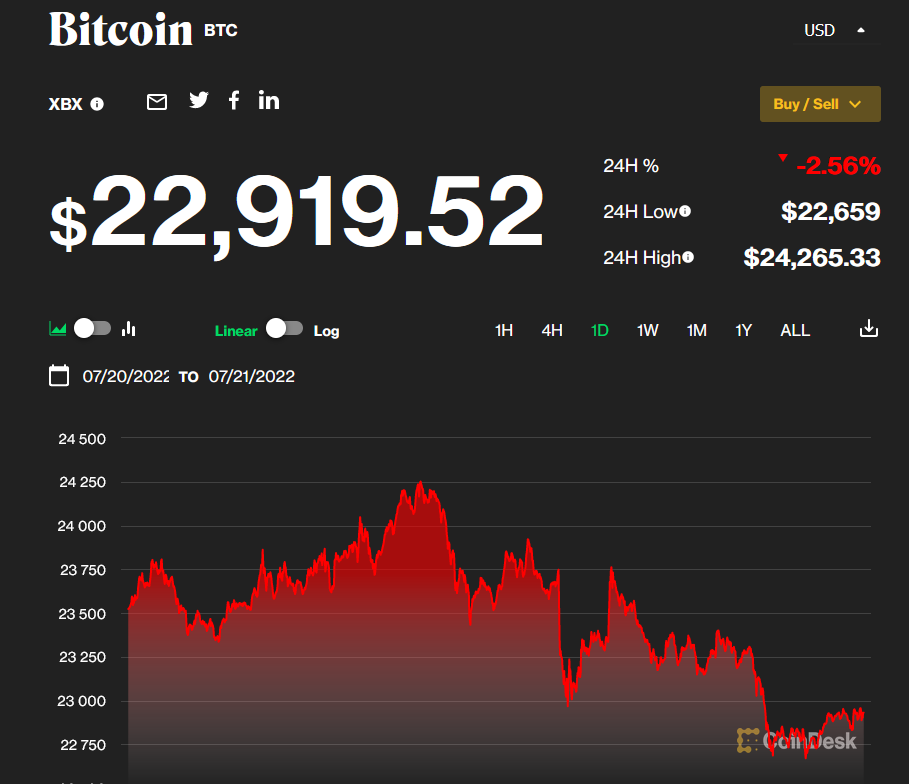The image size is (909, 784).
Task: Show ALL price history
Action: 795,330
